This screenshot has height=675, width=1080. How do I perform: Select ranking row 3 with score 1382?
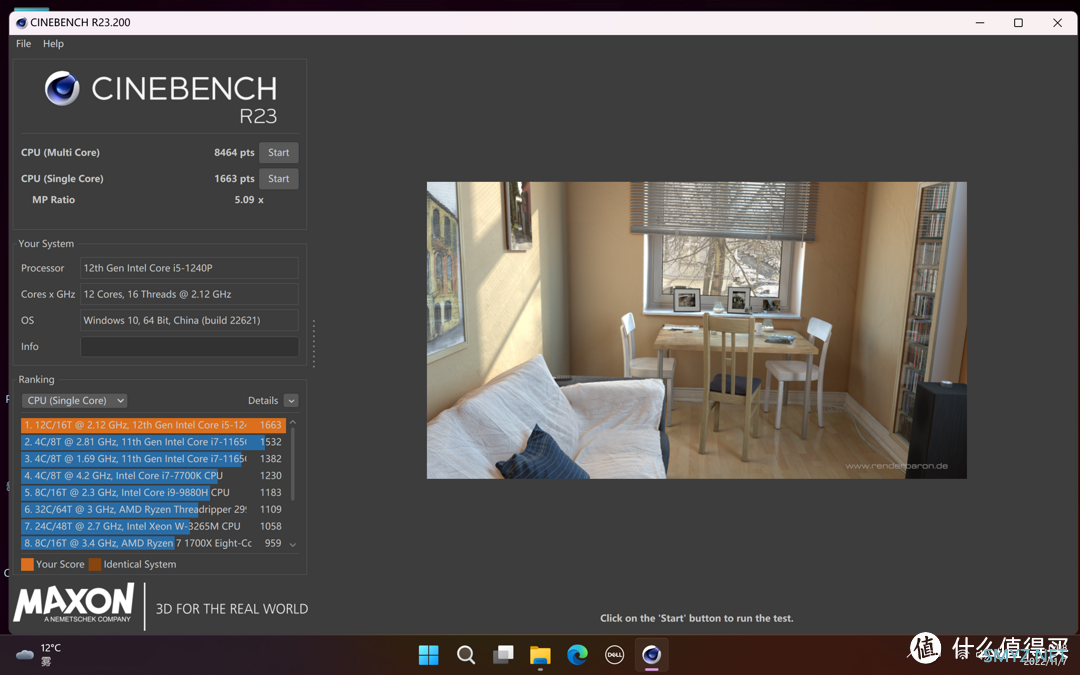point(153,459)
